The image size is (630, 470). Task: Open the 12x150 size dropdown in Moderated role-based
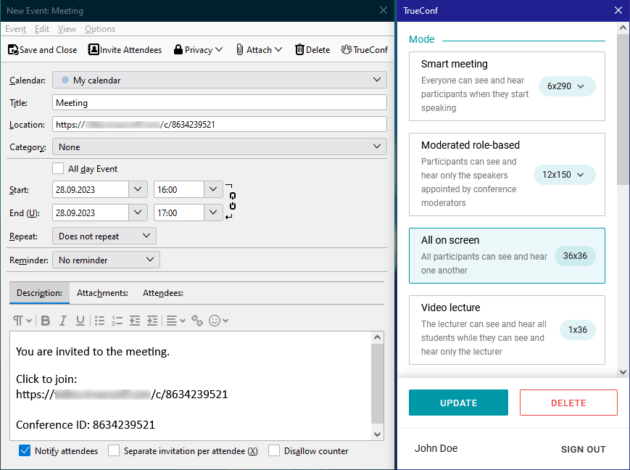point(564,175)
